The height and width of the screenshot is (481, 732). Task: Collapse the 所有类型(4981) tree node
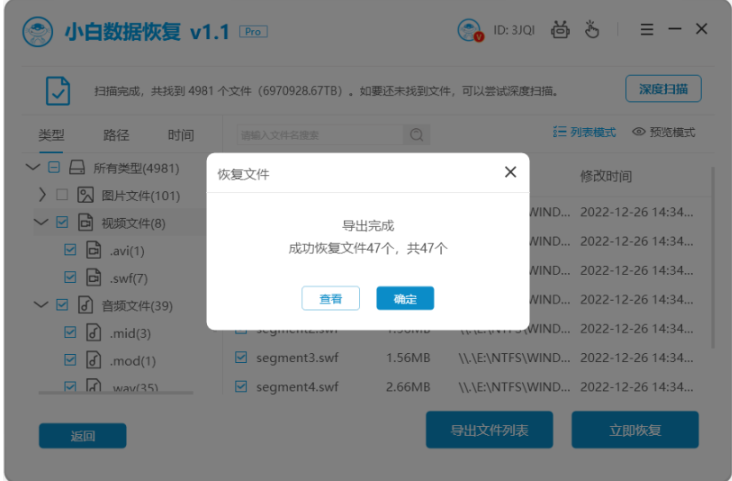point(32,167)
